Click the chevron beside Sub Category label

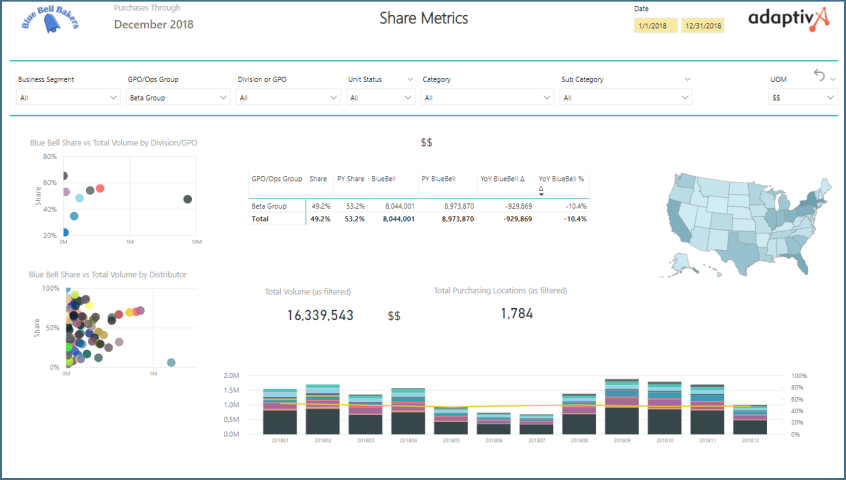686,79
